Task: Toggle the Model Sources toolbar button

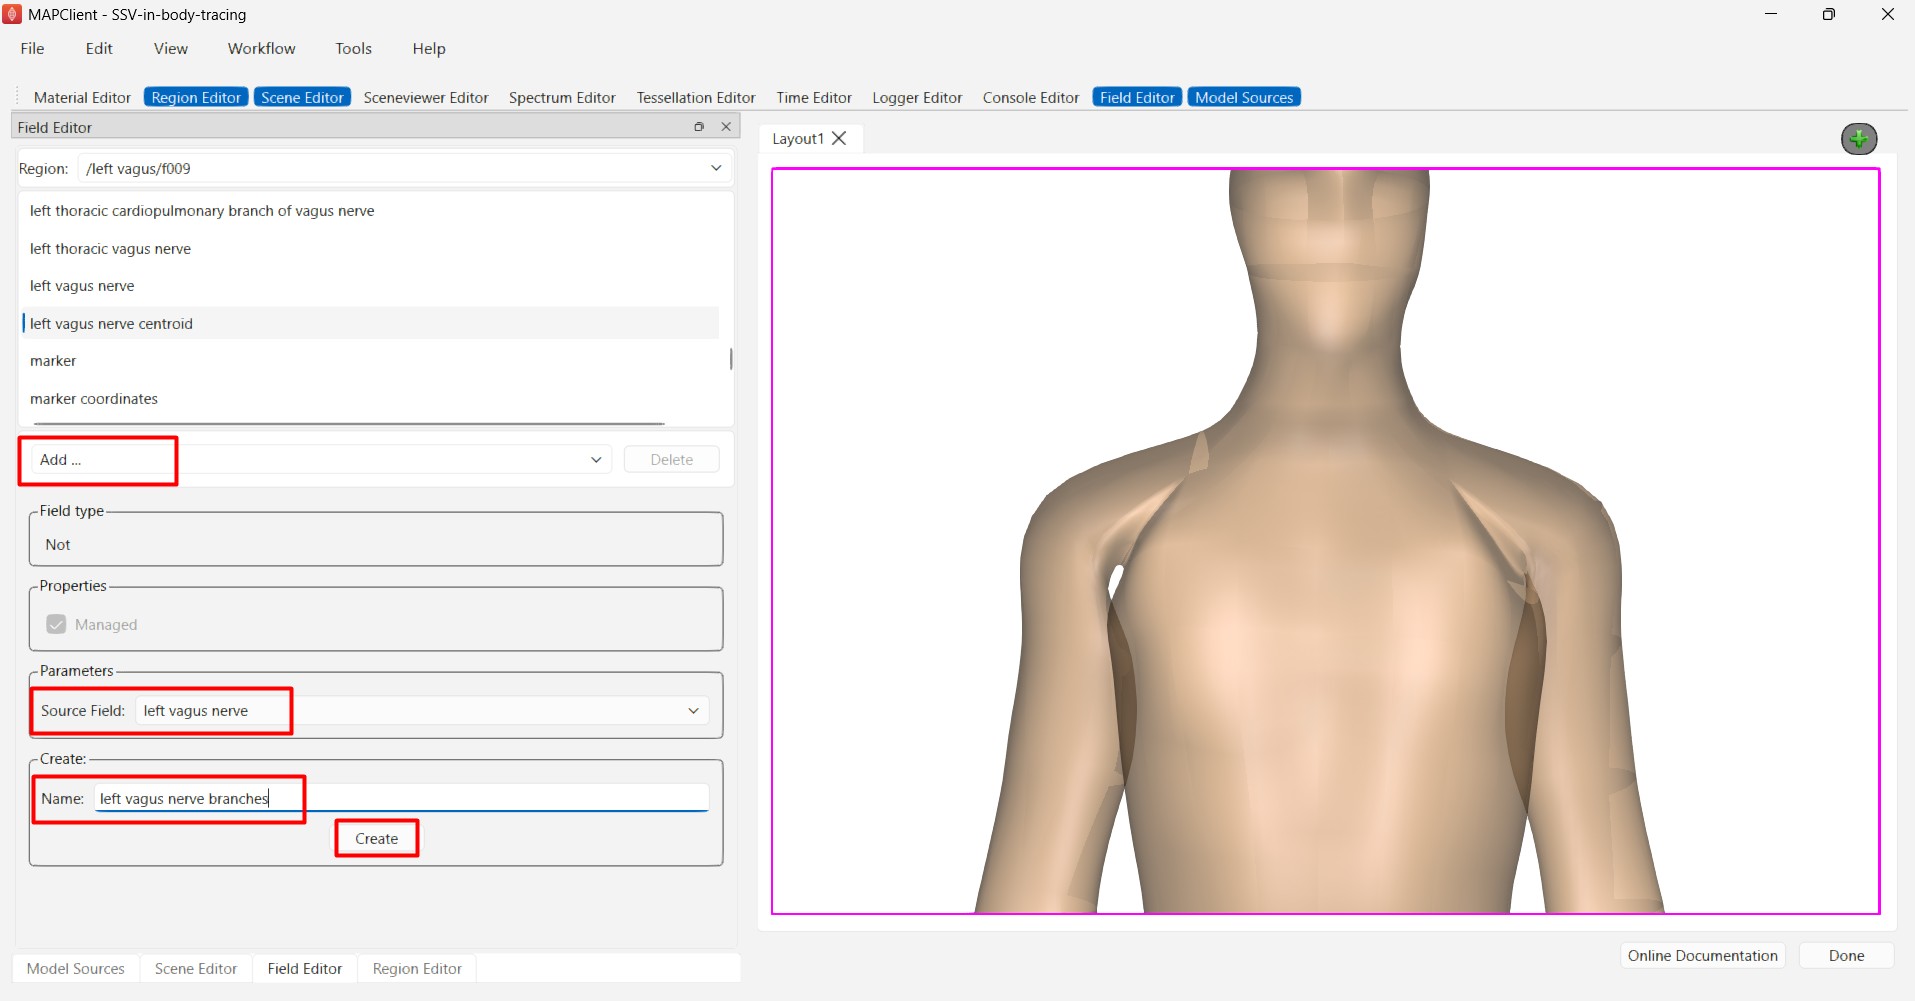Action: (1244, 97)
